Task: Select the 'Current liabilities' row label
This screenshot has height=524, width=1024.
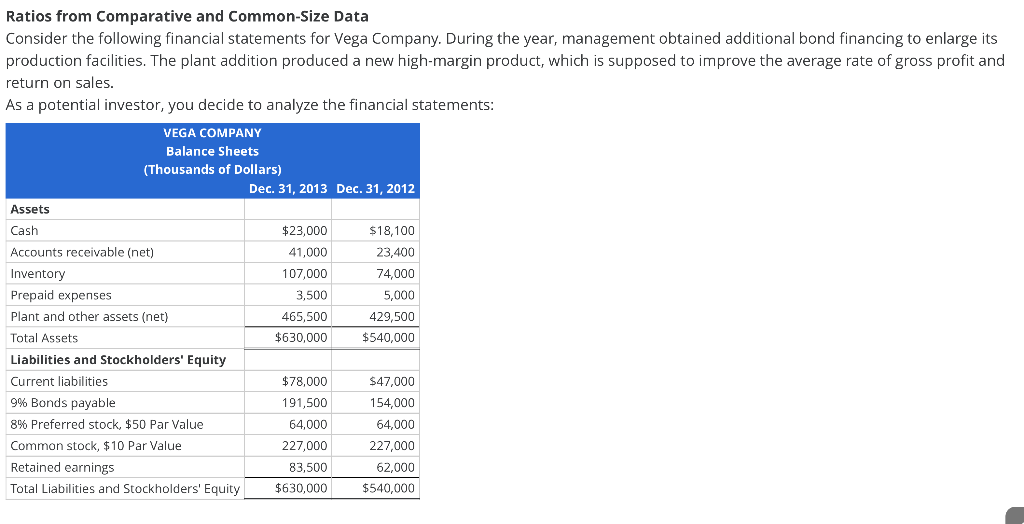Action: 59,382
